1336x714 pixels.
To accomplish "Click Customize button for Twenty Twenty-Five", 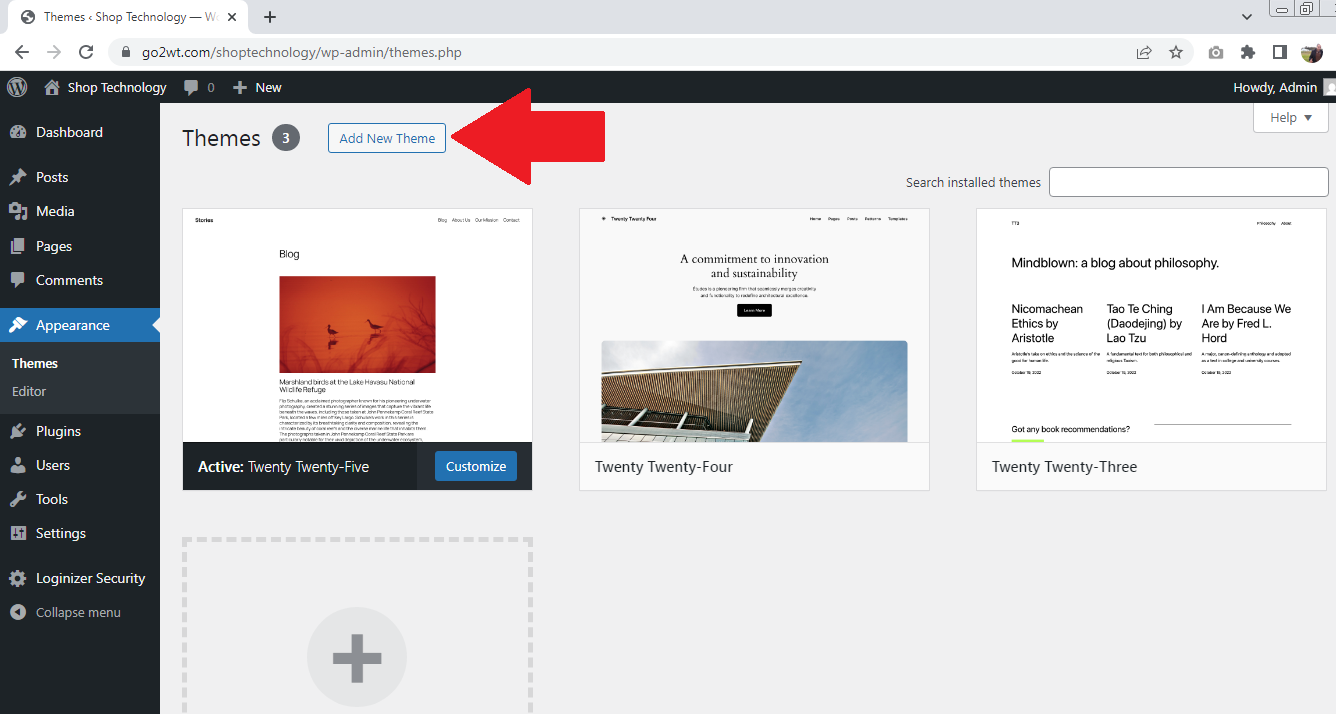I will (476, 466).
